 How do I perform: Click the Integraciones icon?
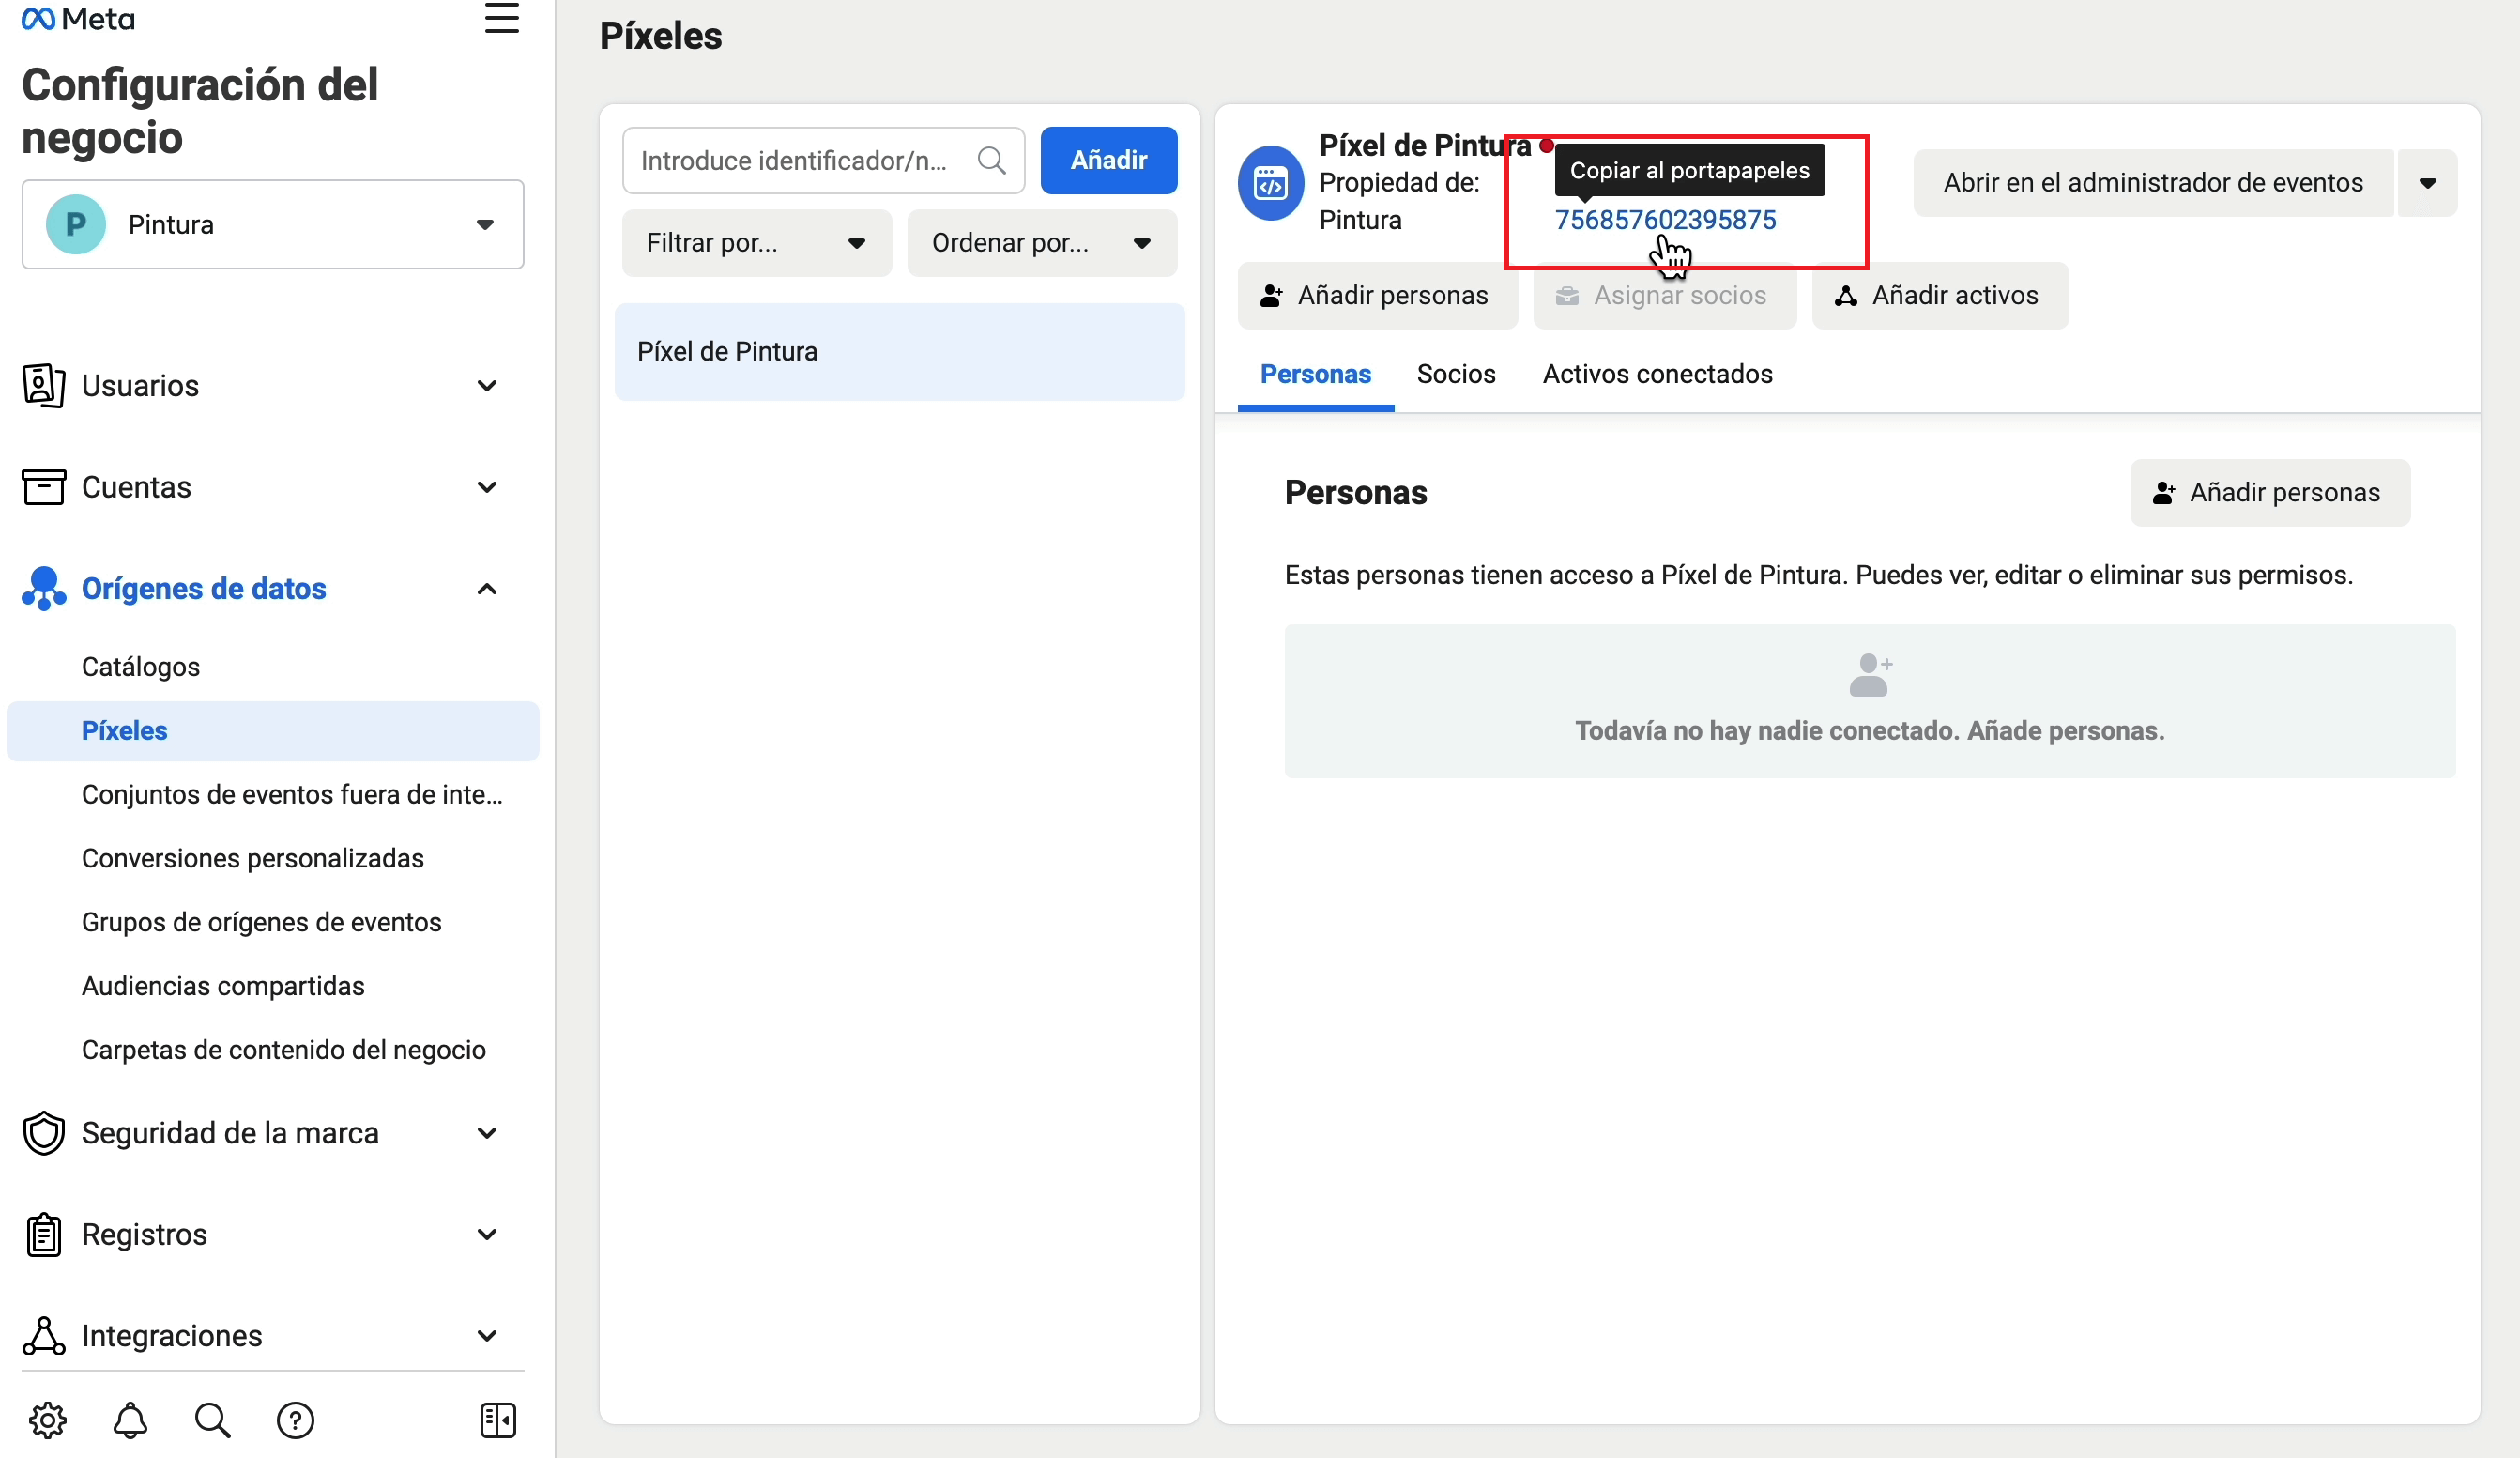pyautogui.click(x=43, y=1335)
